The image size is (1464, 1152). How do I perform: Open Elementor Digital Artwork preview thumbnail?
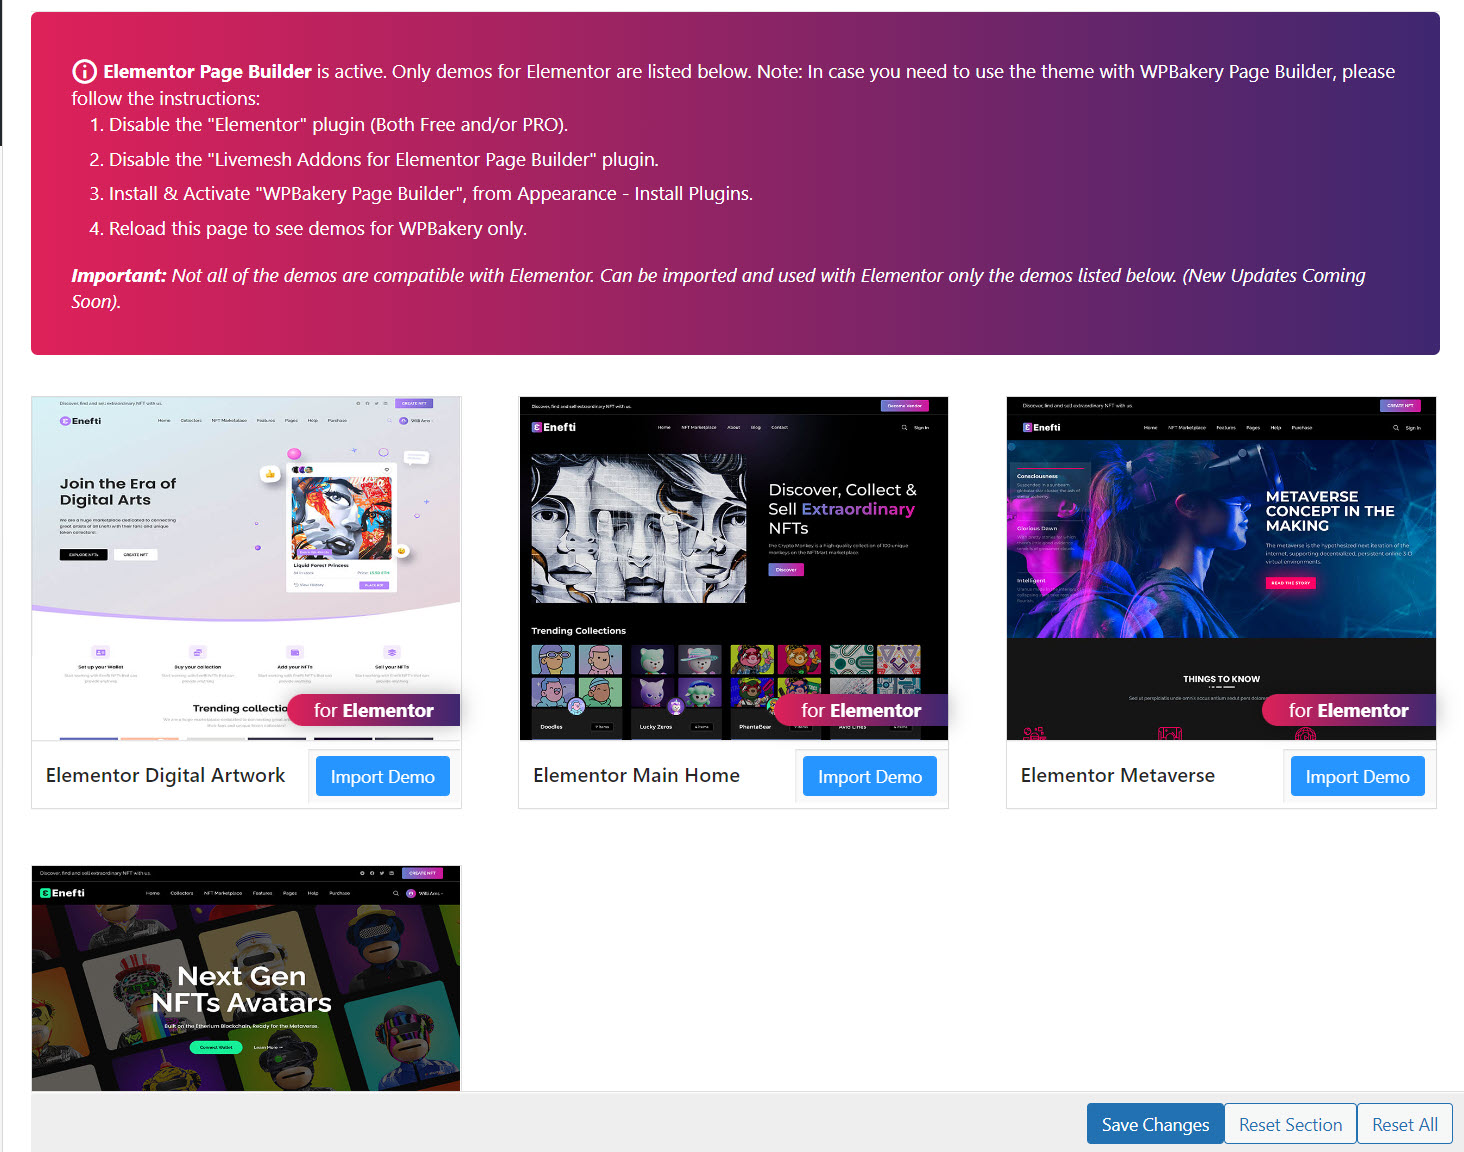(246, 568)
